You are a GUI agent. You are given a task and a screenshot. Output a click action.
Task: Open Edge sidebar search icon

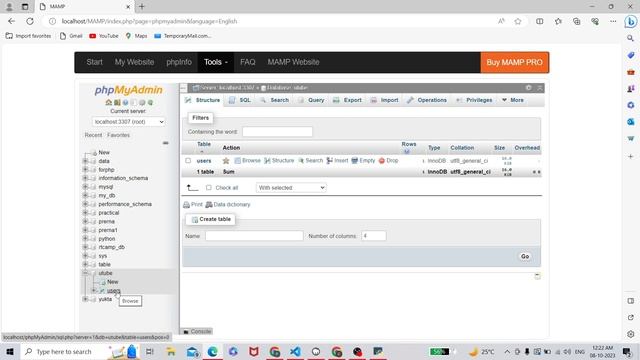coord(631,38)
